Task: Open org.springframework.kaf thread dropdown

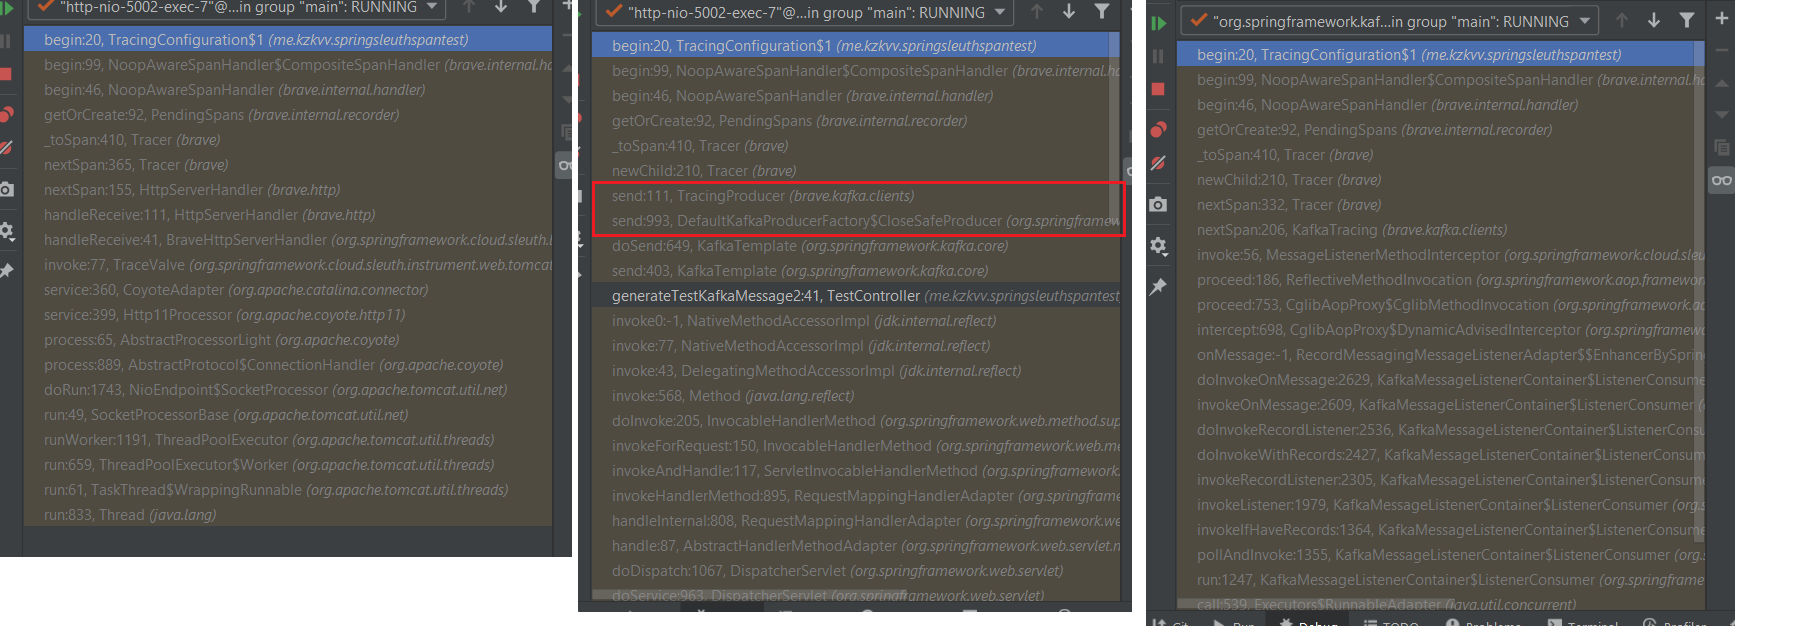Action: pos(1389,21)
